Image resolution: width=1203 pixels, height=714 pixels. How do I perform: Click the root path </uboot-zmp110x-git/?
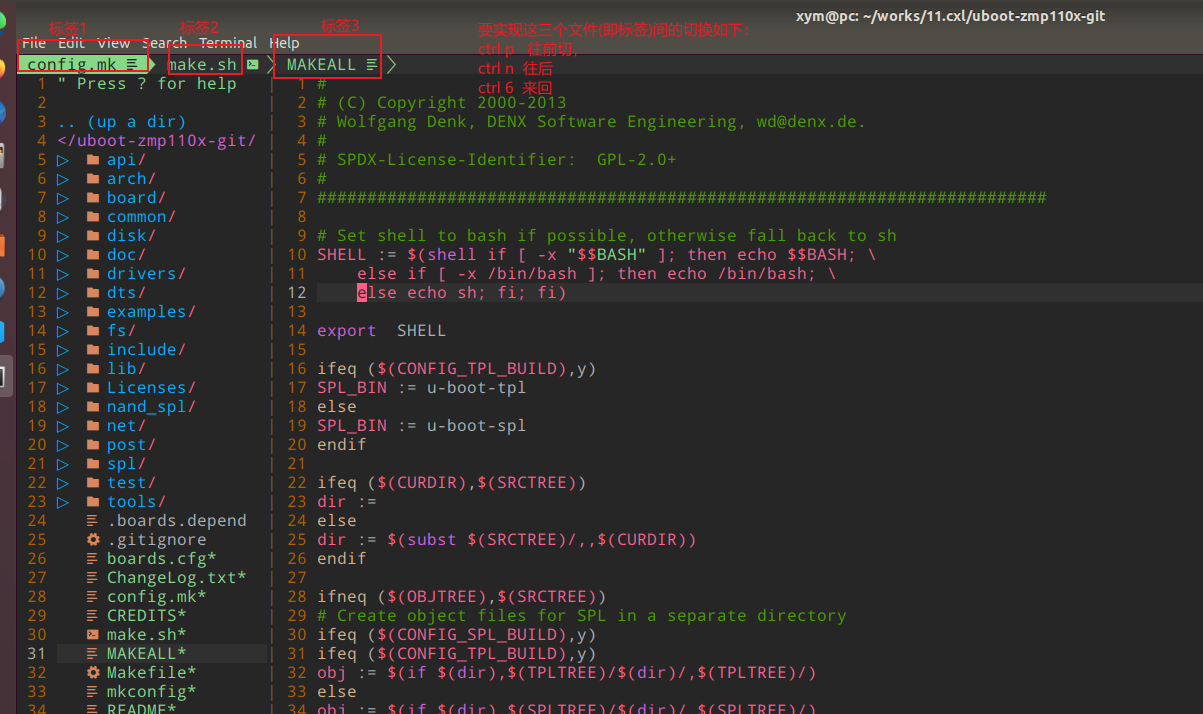coord(157,141)
